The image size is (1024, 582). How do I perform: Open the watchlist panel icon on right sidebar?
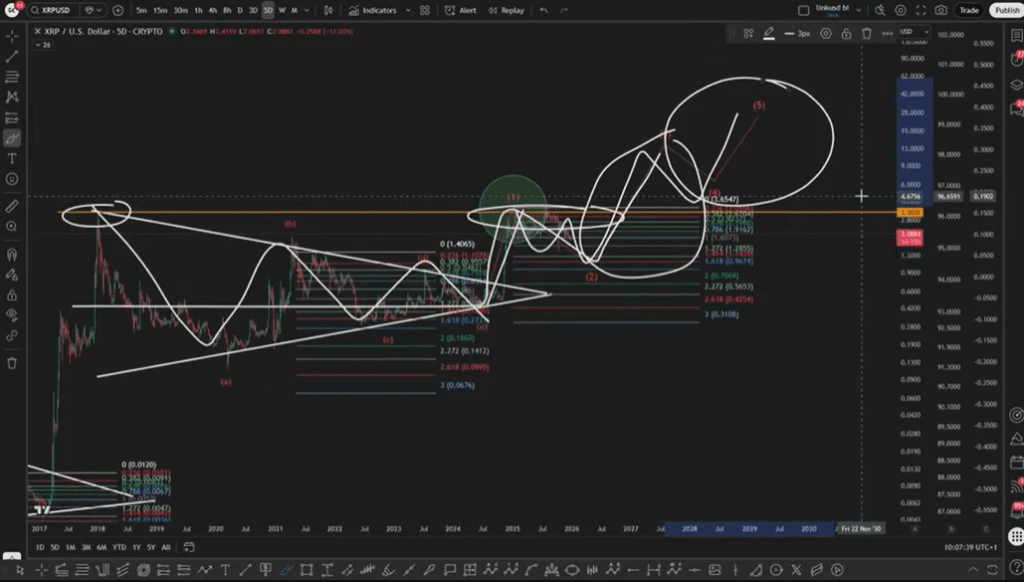click(x=1016, y=37)
